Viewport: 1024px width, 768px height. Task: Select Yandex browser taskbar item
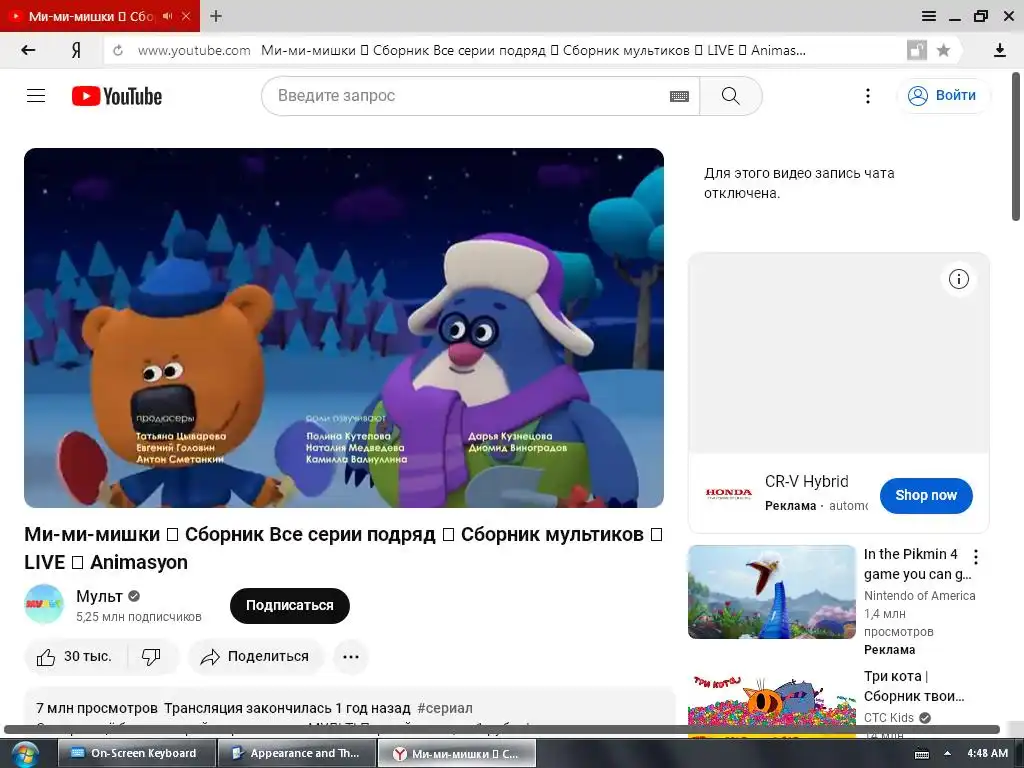pos(457,753)
